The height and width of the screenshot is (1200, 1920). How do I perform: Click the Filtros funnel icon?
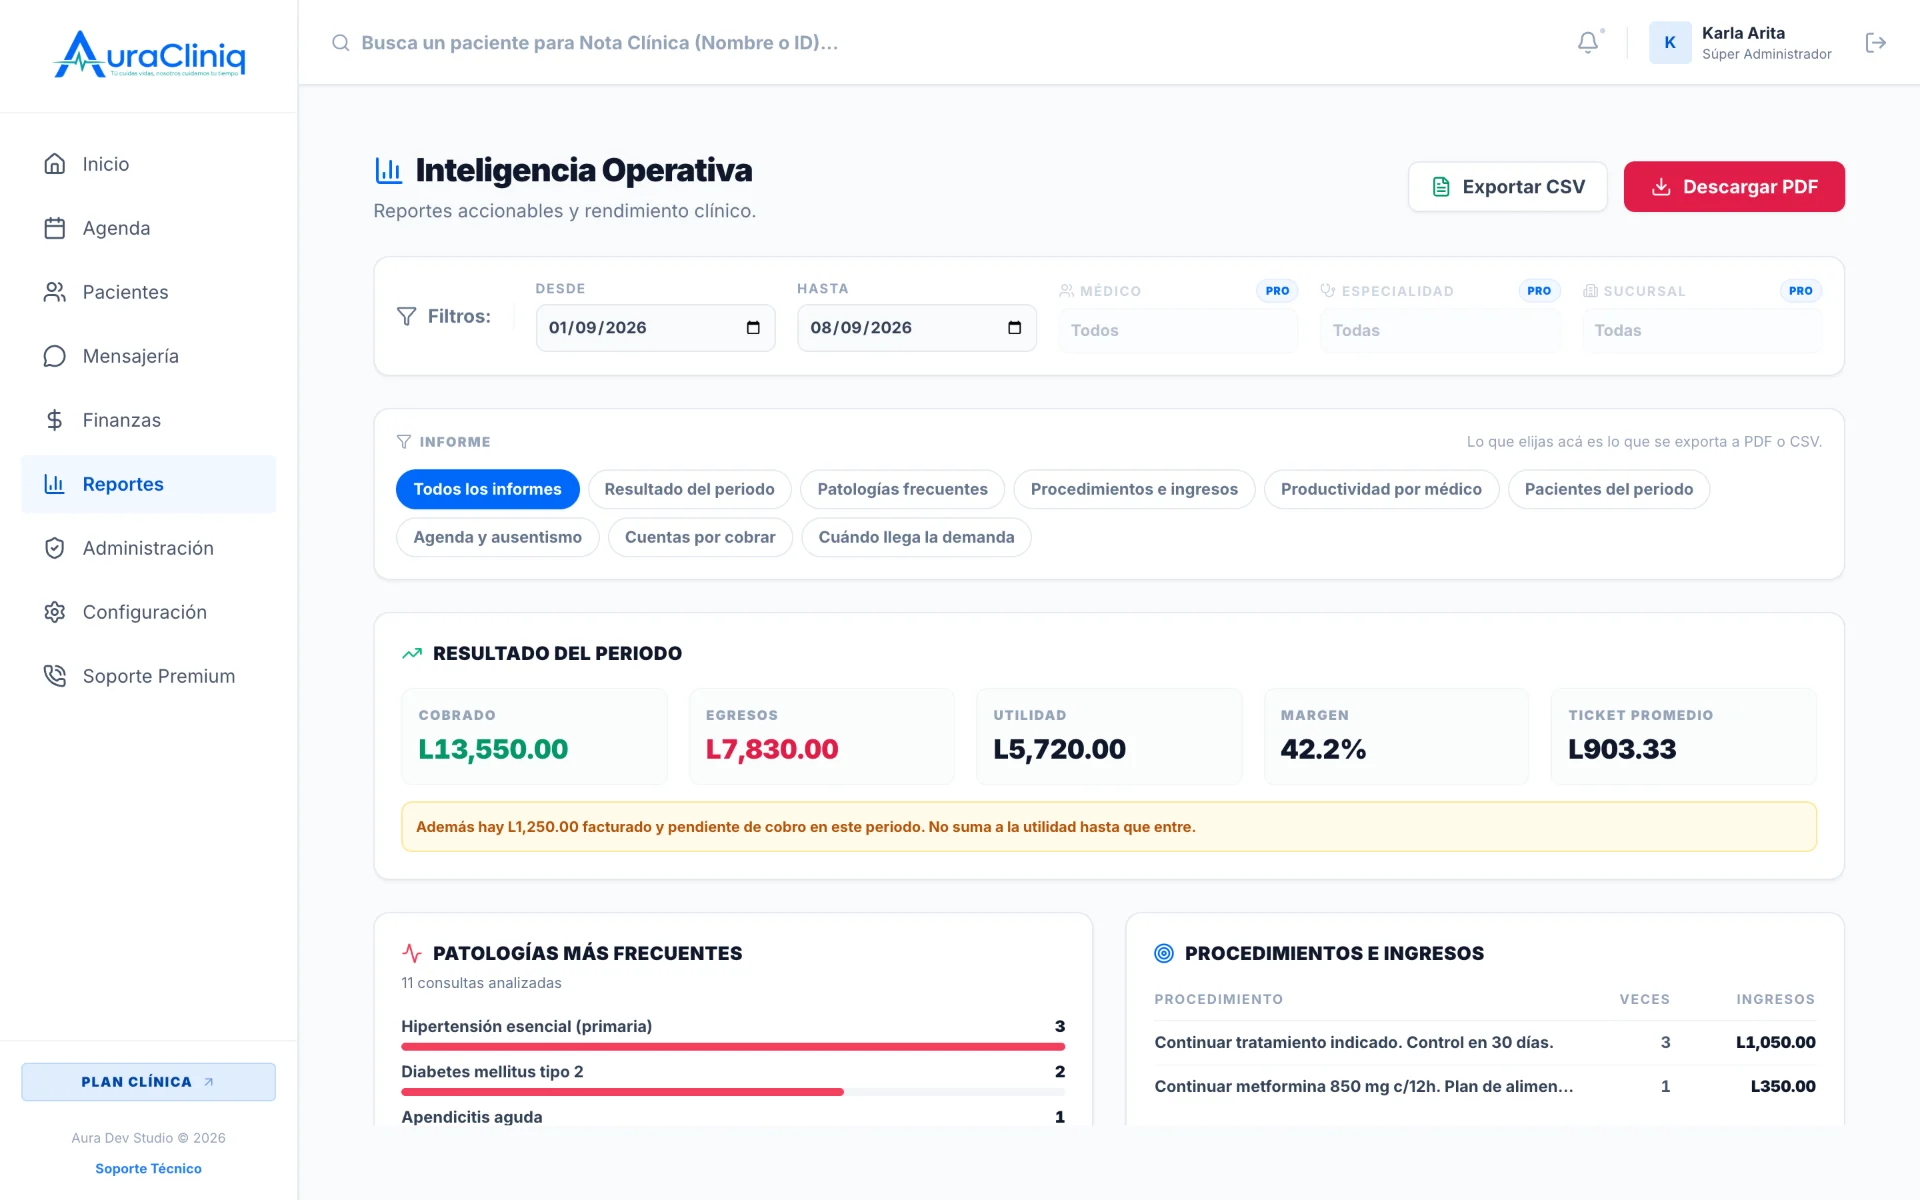(406, 316)
